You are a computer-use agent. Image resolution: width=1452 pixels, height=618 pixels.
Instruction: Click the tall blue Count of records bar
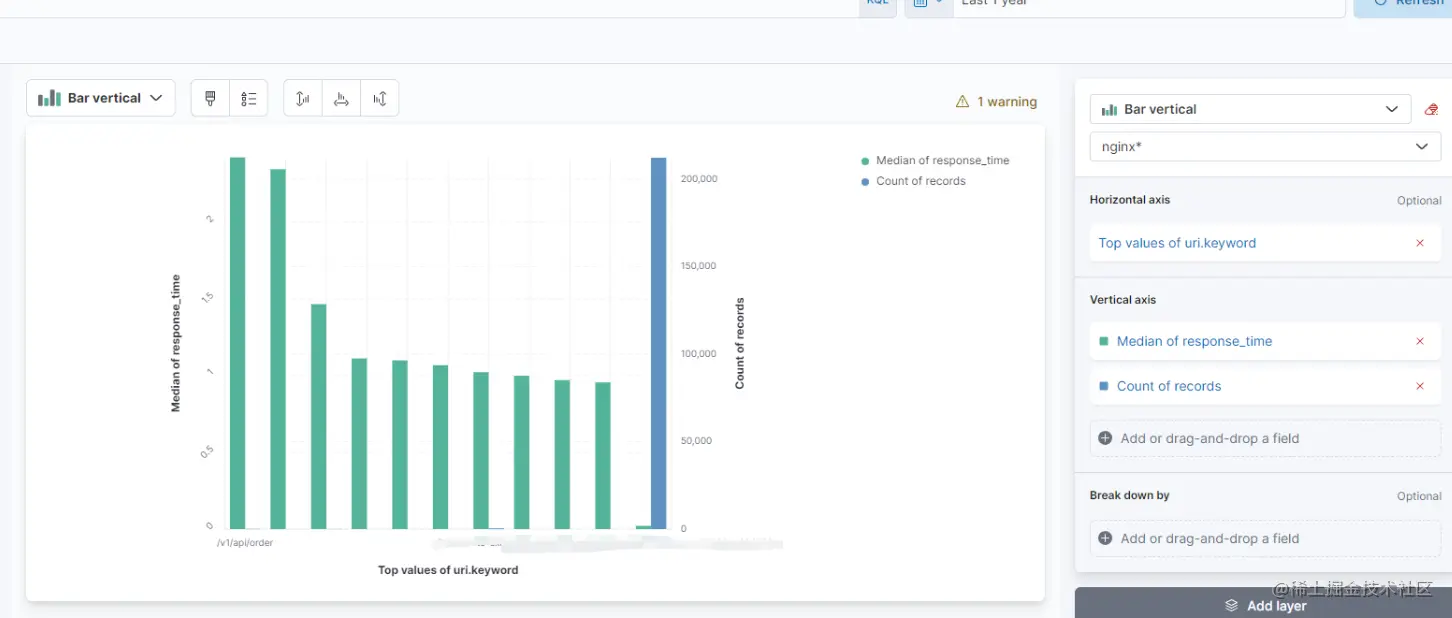click(x=658, y=343)
